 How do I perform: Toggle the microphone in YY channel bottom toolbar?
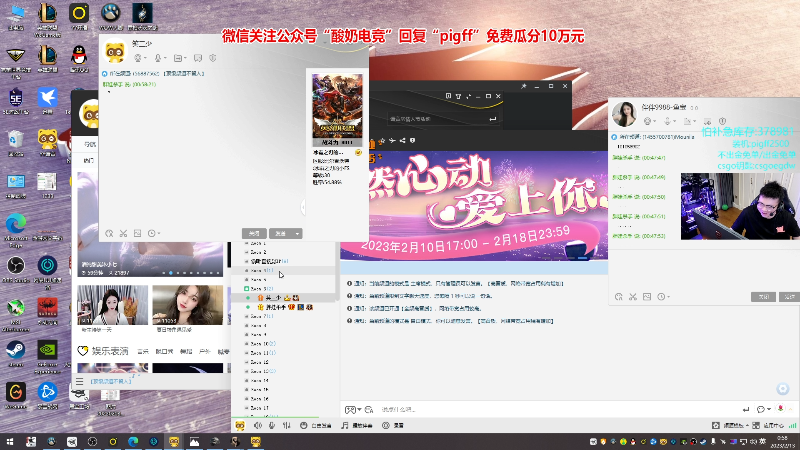272,425
